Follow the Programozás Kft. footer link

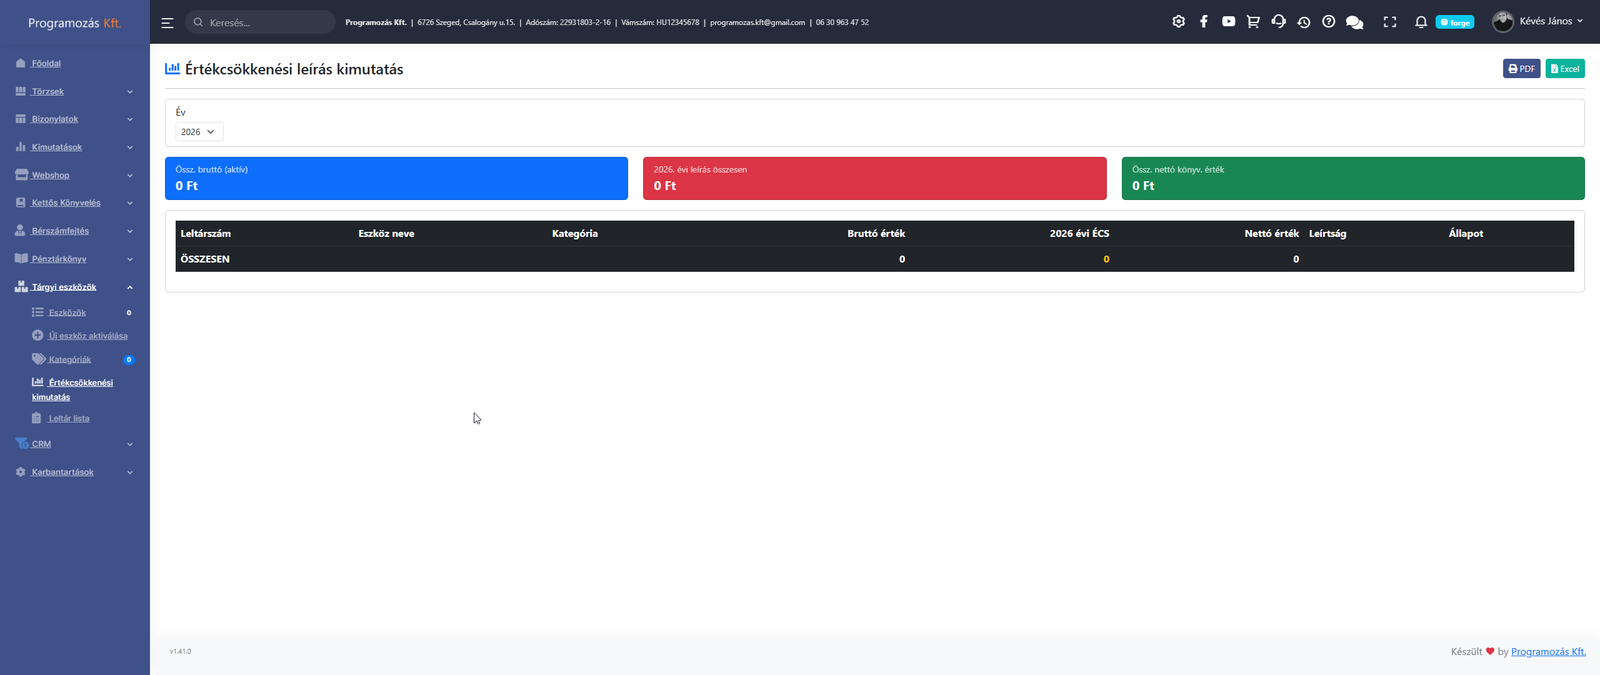coord(1548,652)
